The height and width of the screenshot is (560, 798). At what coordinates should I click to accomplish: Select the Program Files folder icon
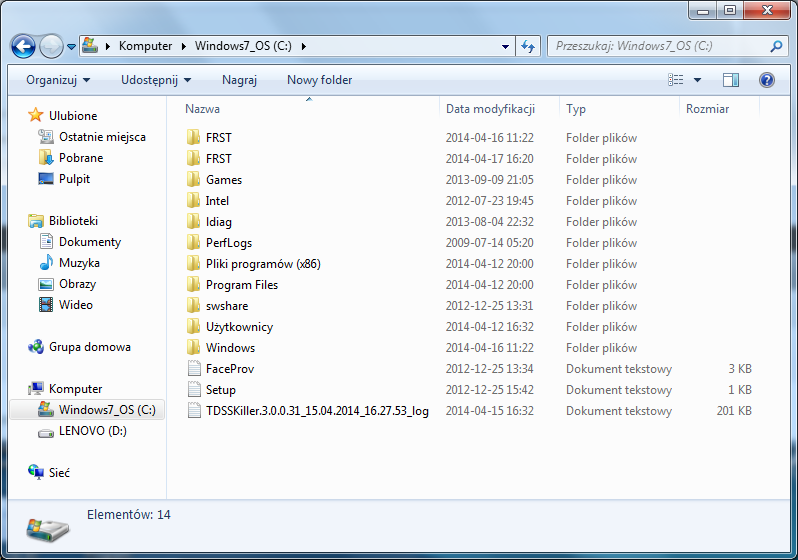pos(193,285)
